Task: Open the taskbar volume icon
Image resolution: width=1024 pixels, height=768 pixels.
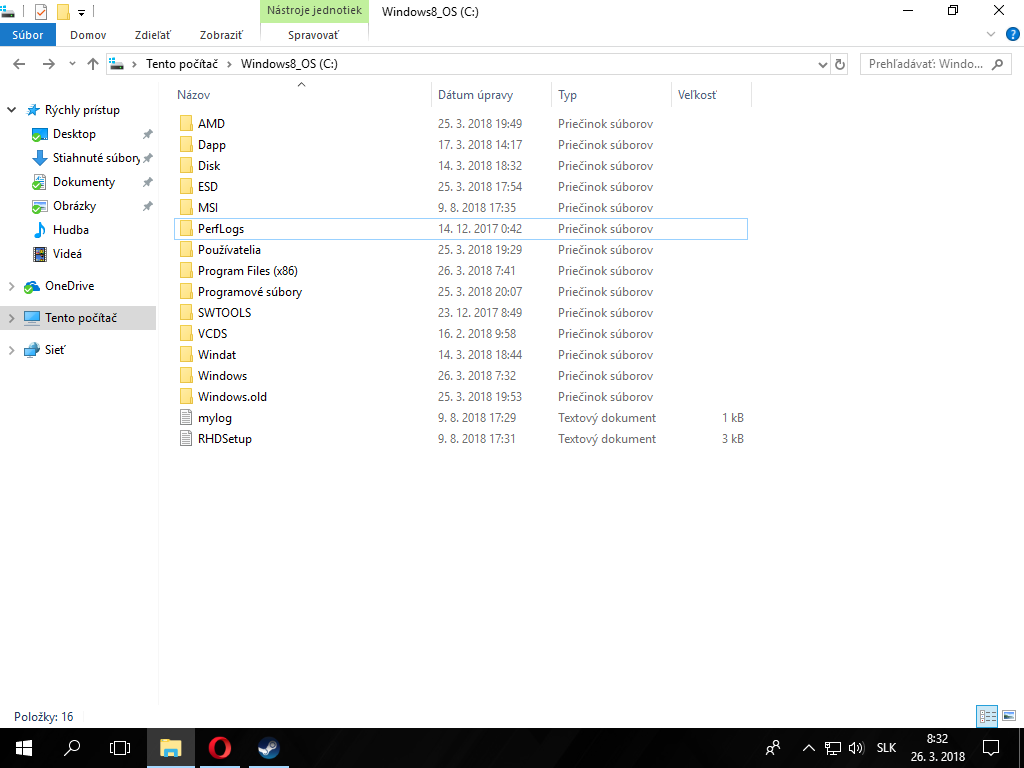Action: (x=856, y=748)
